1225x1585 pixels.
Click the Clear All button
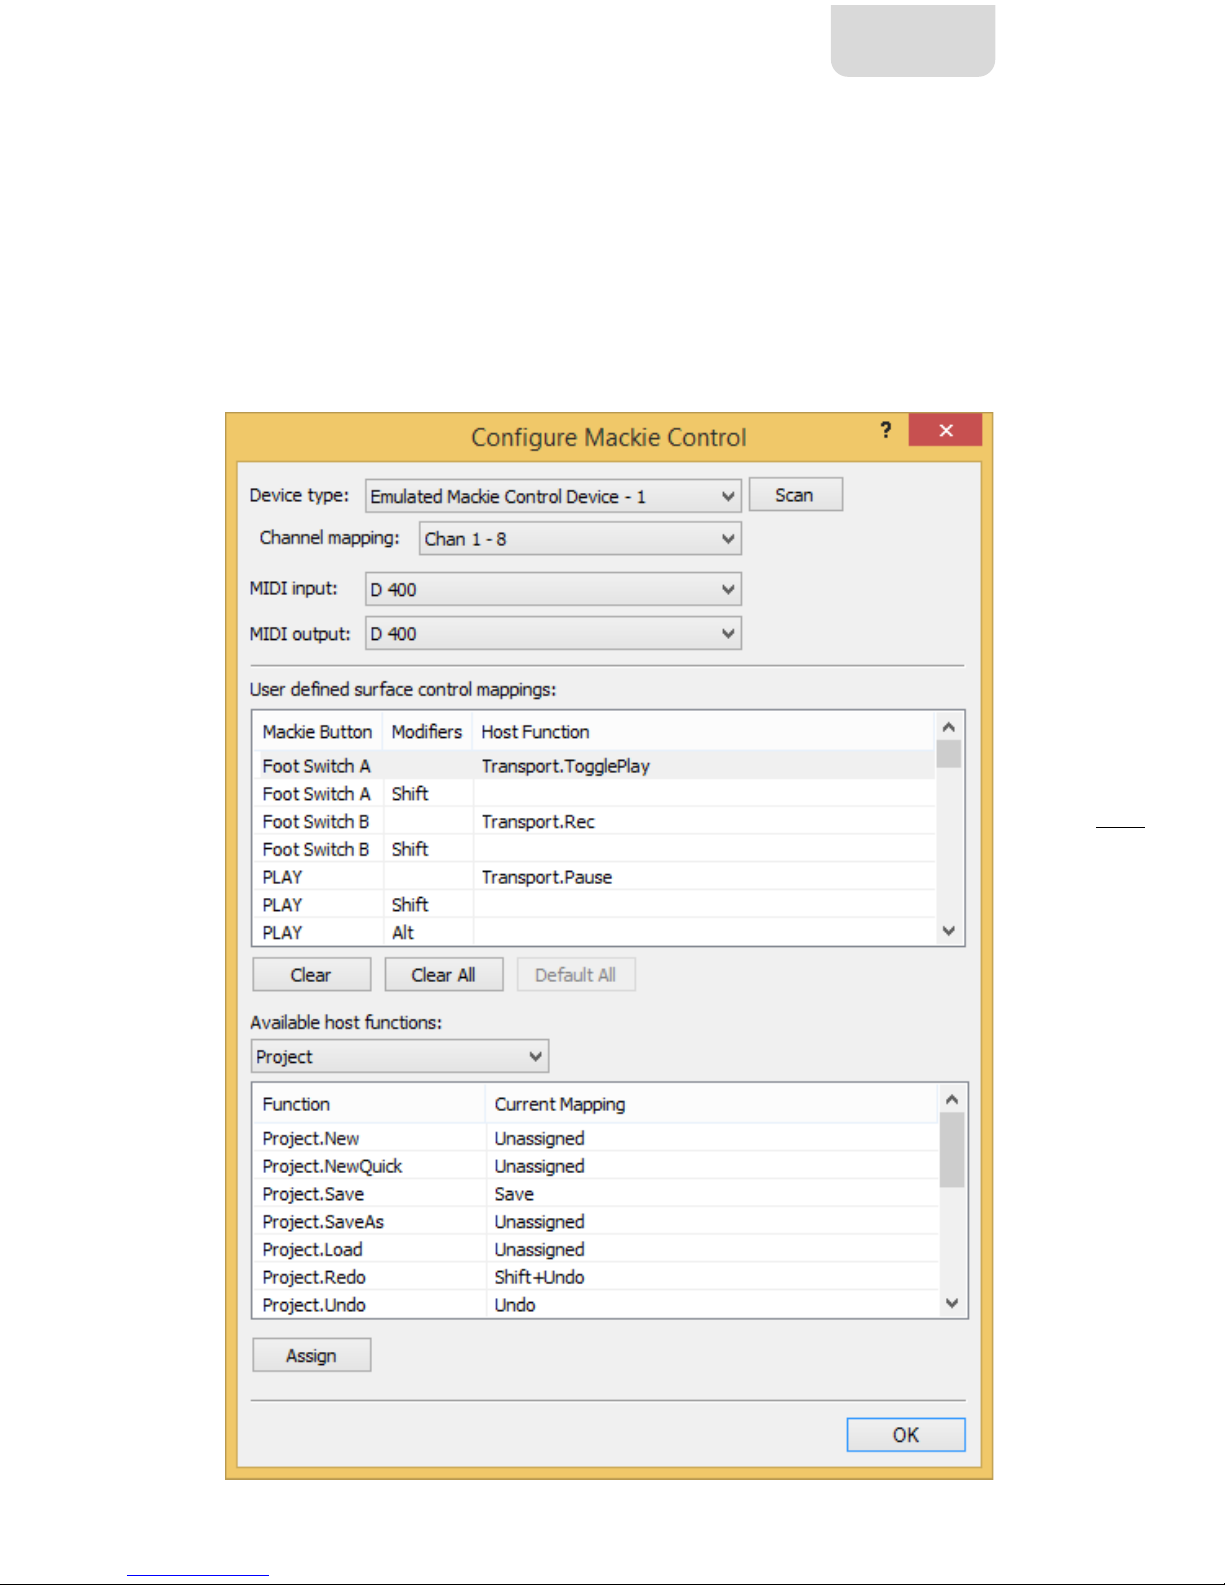(x=443, y=975)
